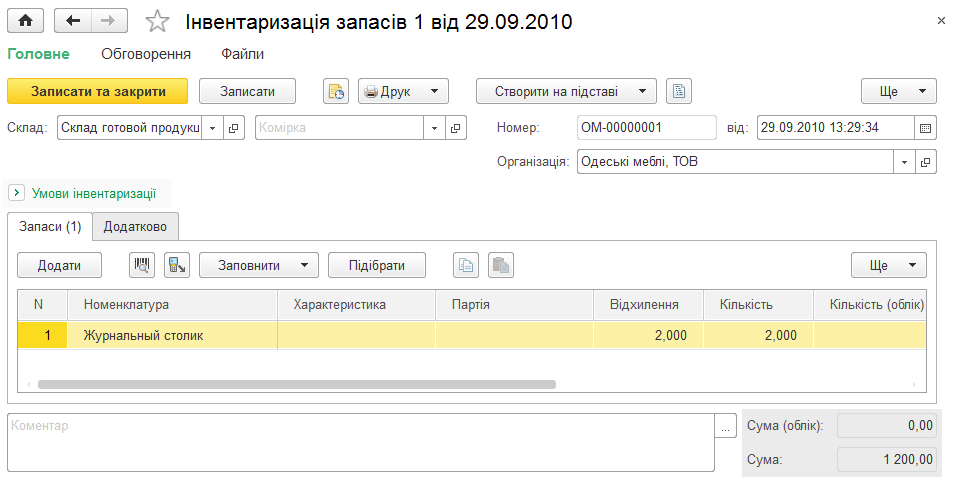Open comment editor ellipsis button

click(725, 427)
